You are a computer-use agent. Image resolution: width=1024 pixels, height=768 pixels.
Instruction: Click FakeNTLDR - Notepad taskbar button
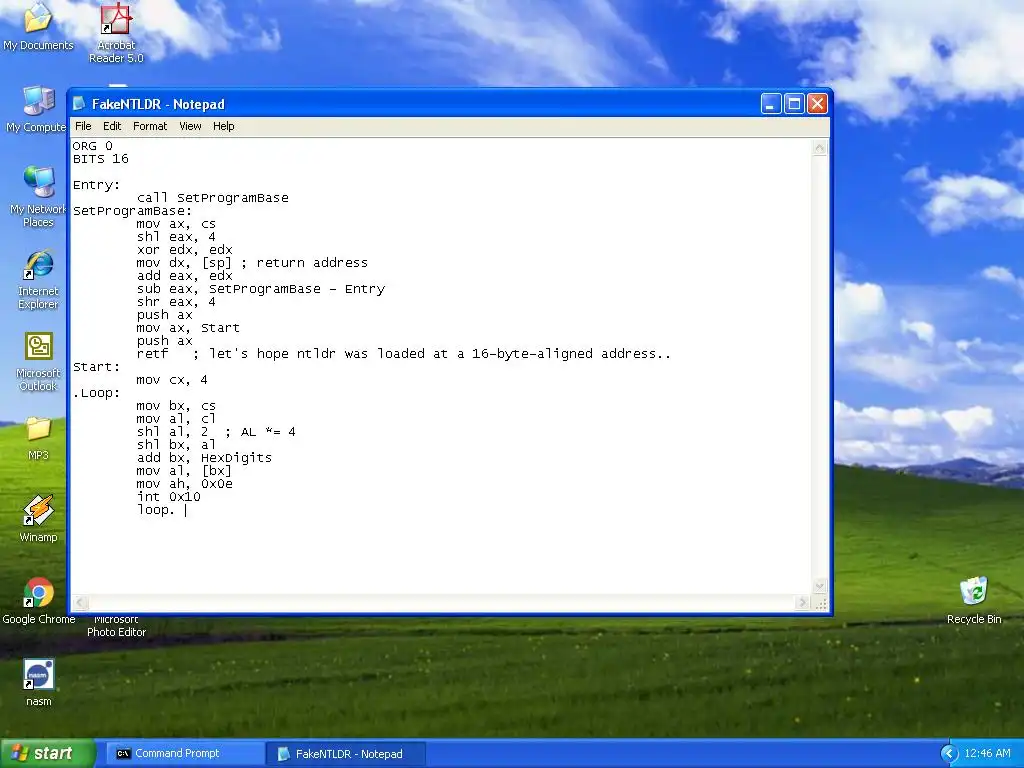click(346, 754)
